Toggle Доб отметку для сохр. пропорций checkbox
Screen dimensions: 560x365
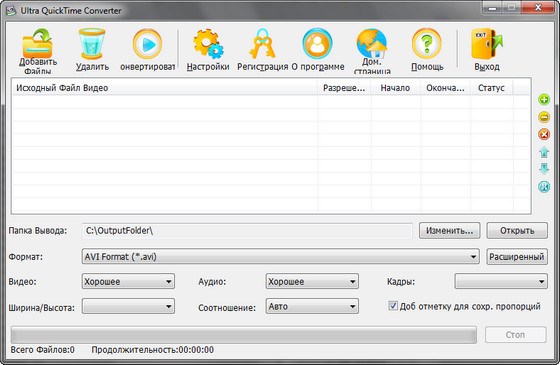[392, 306]
